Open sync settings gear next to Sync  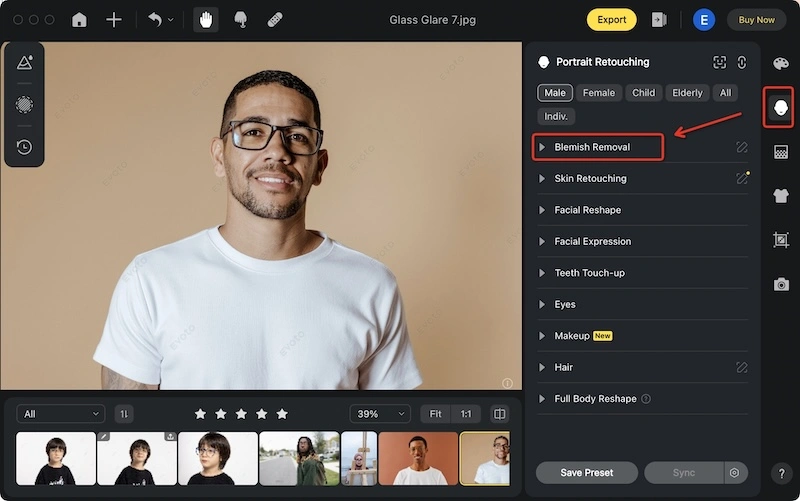tap(735, 473)
